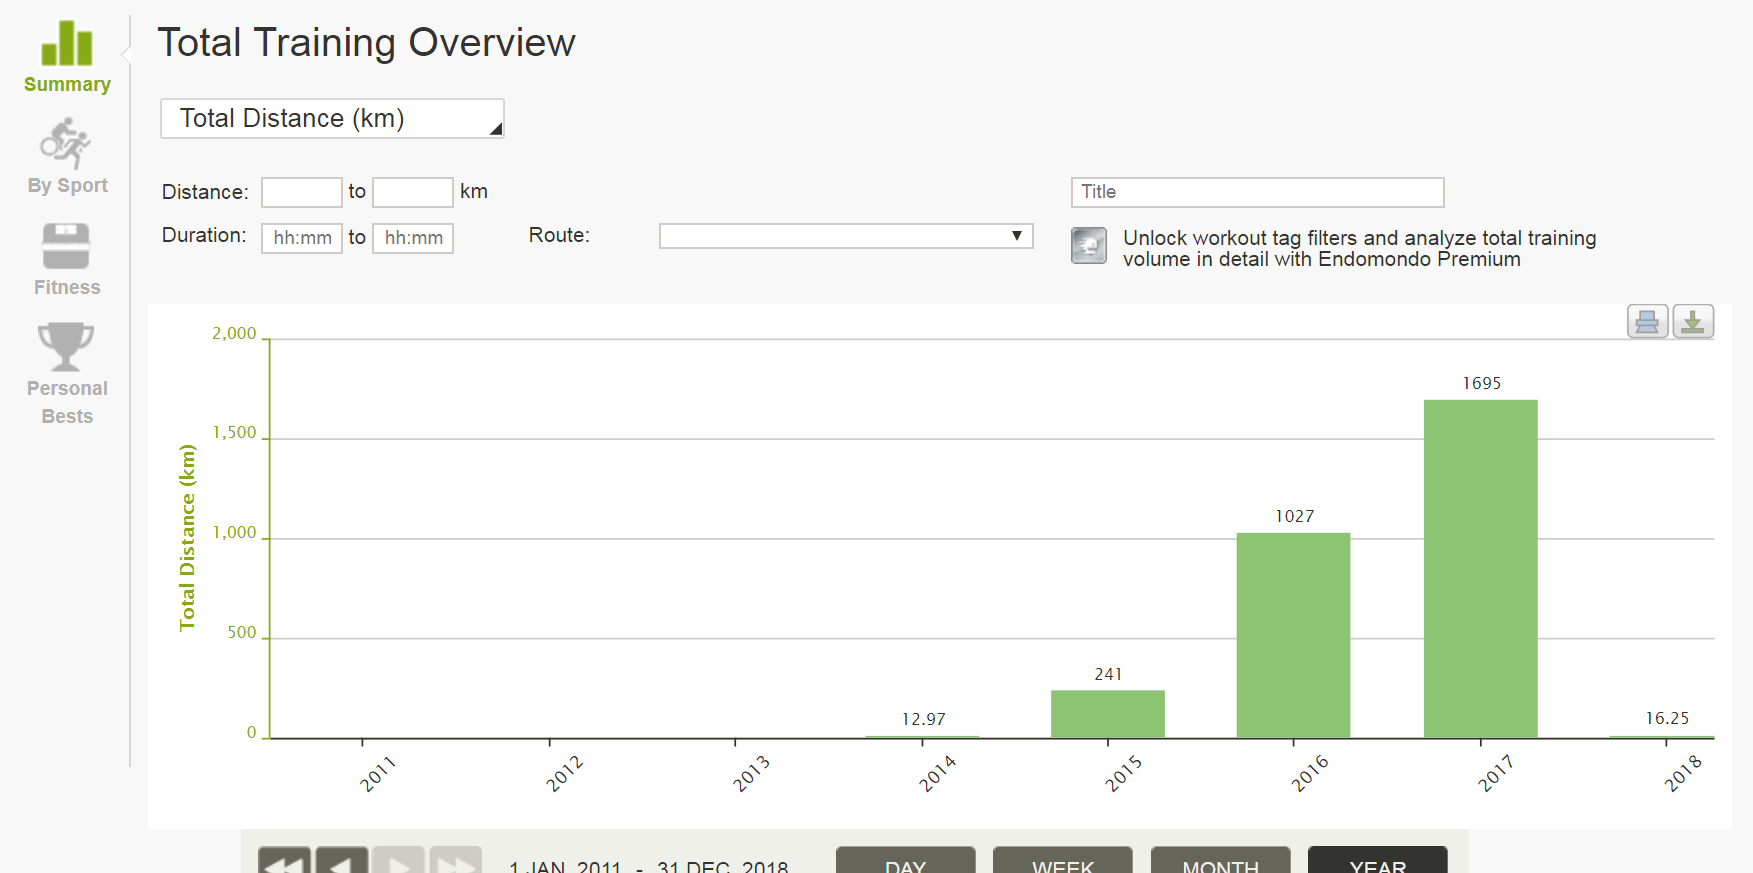Screen dimensions: 1753x873
Task: Jump back with the fast rewind button
Action: click(x=284, y=861)
